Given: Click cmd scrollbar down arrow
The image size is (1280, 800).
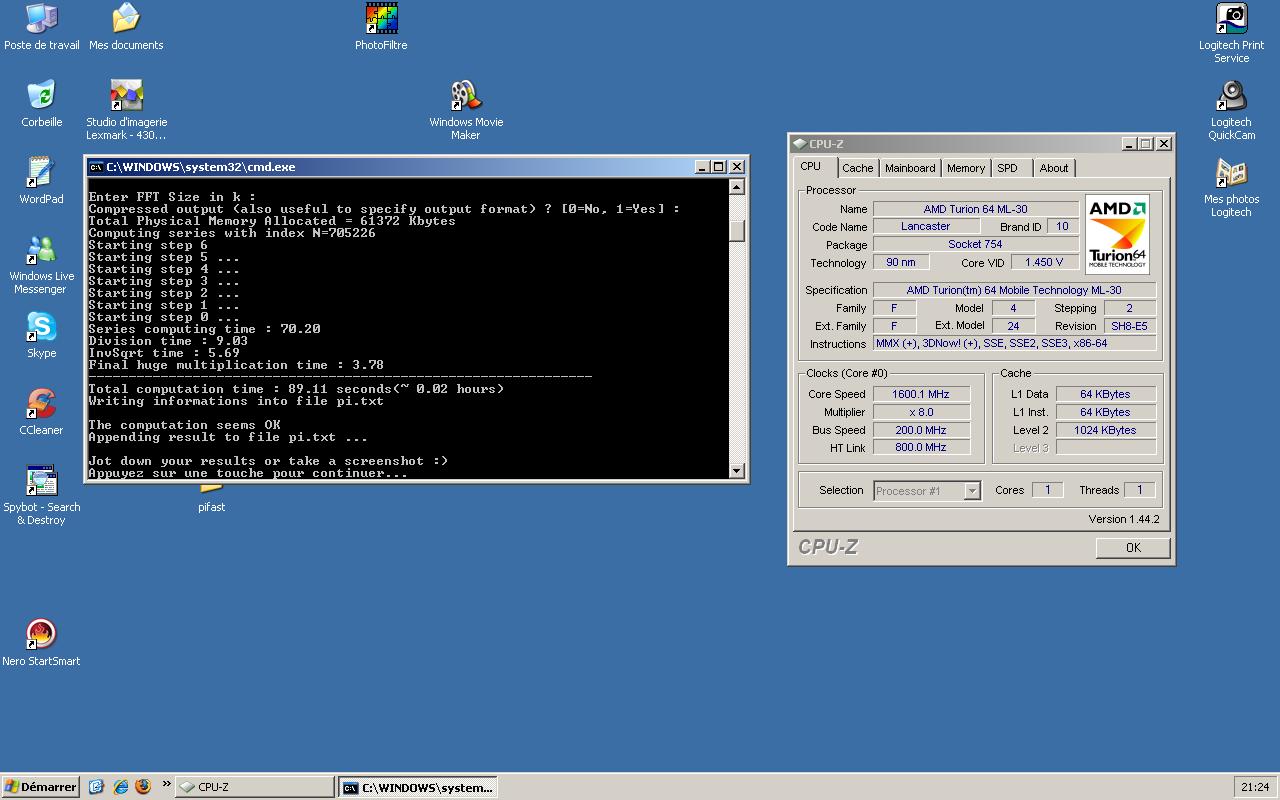Looking at the screenshot, I should point(737,471).
